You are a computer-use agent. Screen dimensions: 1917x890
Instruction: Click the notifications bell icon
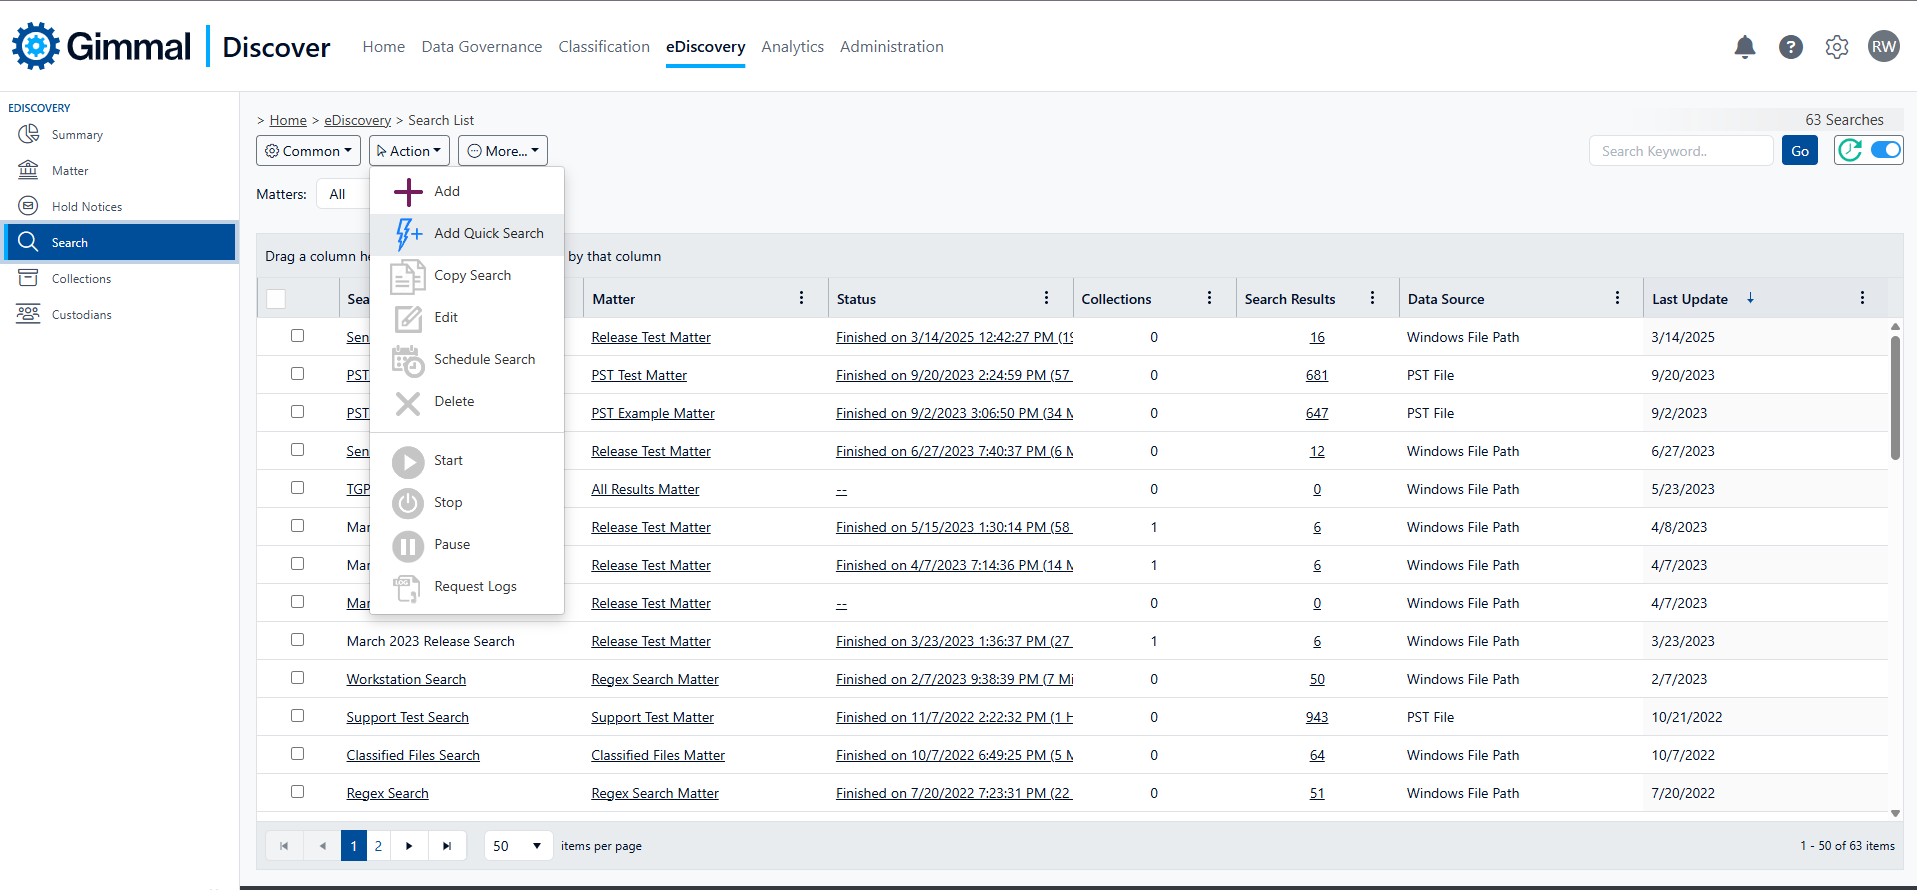[1745, 47]
